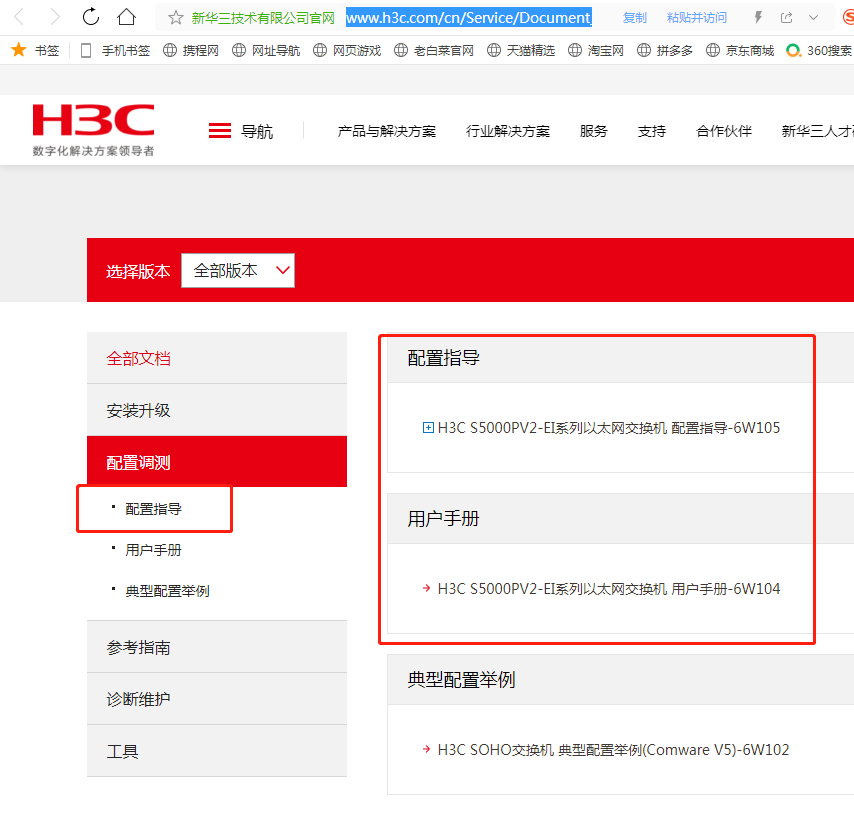Image resolution: width=854 pixels, height=824 pixels.
Task: Click the share icon in address bar
Action: [x=786, y=17]
